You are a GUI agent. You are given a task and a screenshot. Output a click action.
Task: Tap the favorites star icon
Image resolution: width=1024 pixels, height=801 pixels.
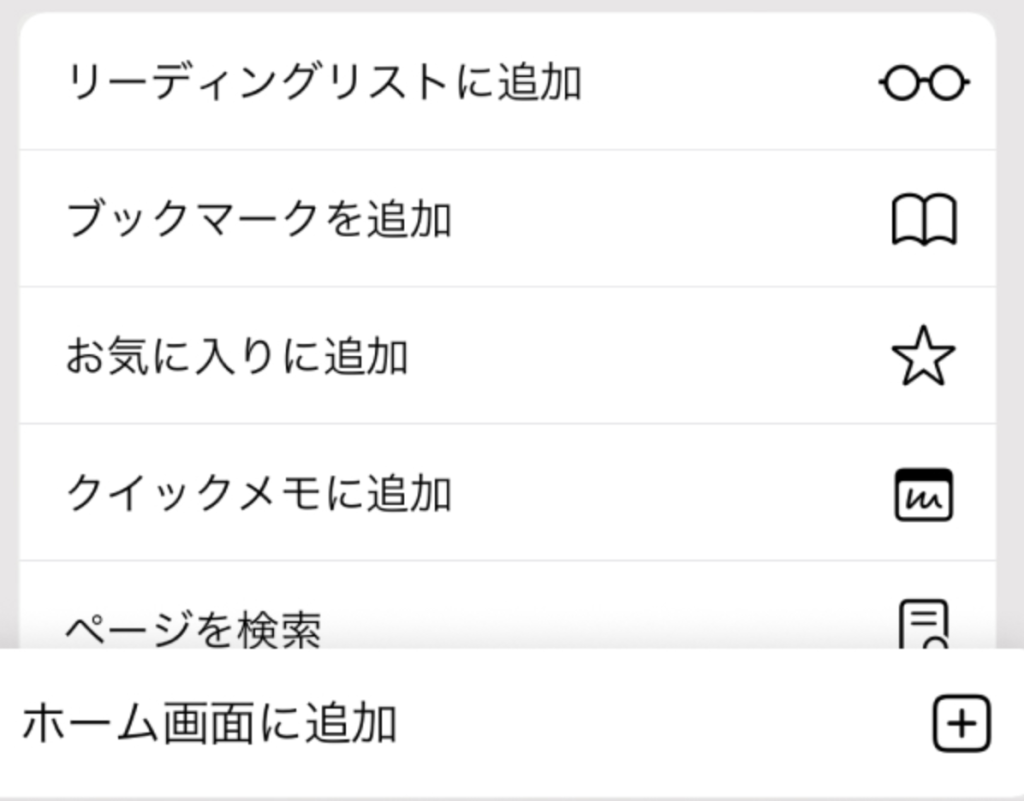pyautogui.click(x=923, y=356)
